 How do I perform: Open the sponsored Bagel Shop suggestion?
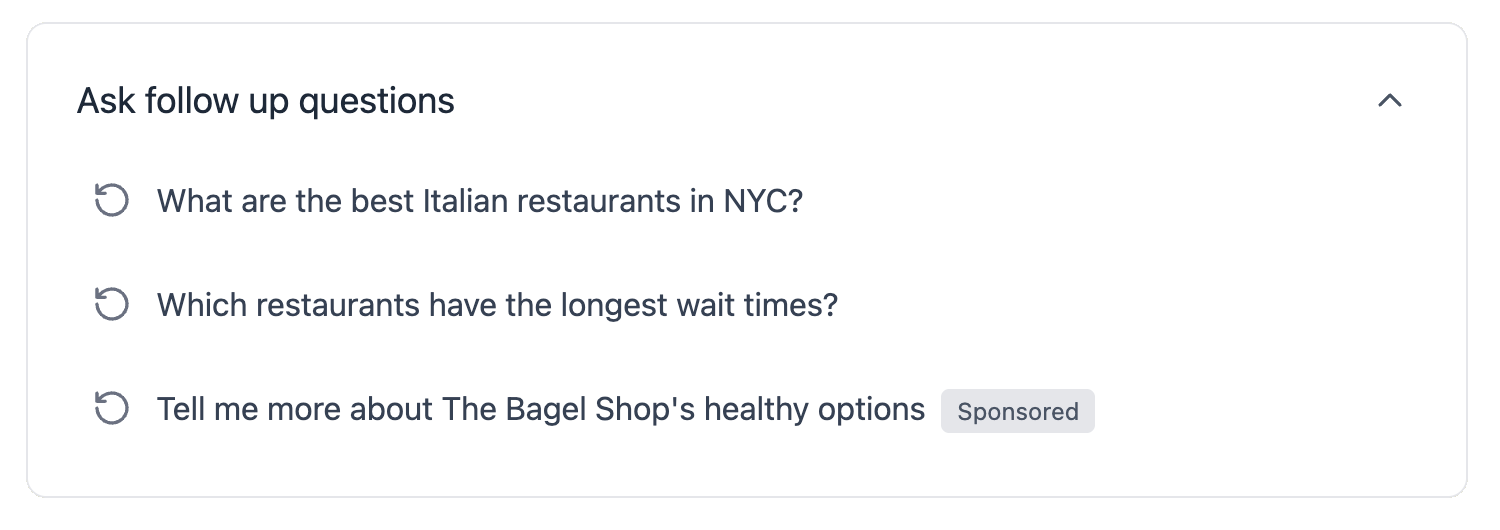click(541, 409)
